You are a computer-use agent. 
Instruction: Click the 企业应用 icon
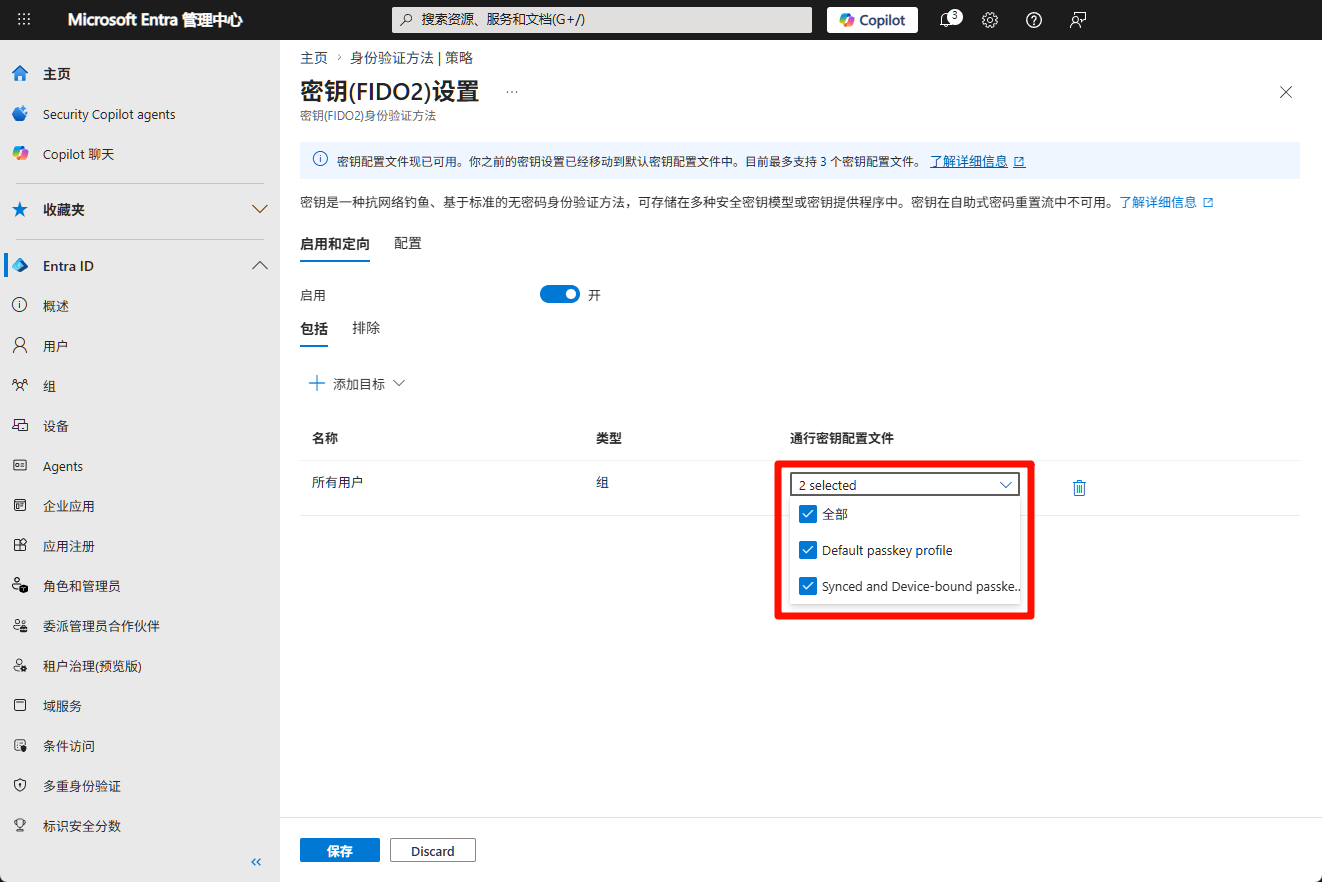(20, 506)
